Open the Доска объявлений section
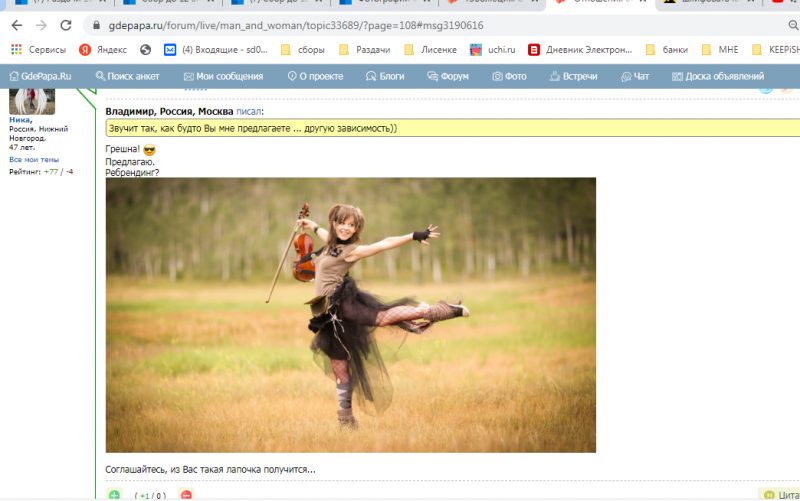 [718, 76]
